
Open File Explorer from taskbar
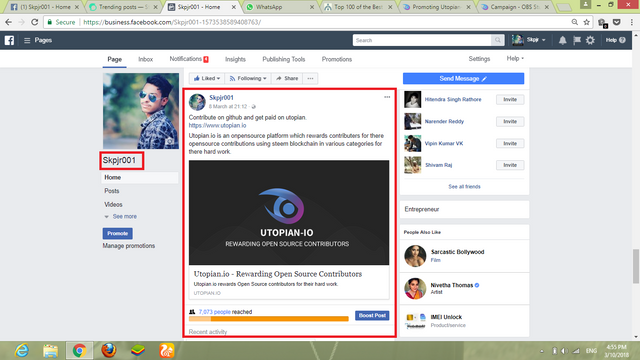coord(51,351)
